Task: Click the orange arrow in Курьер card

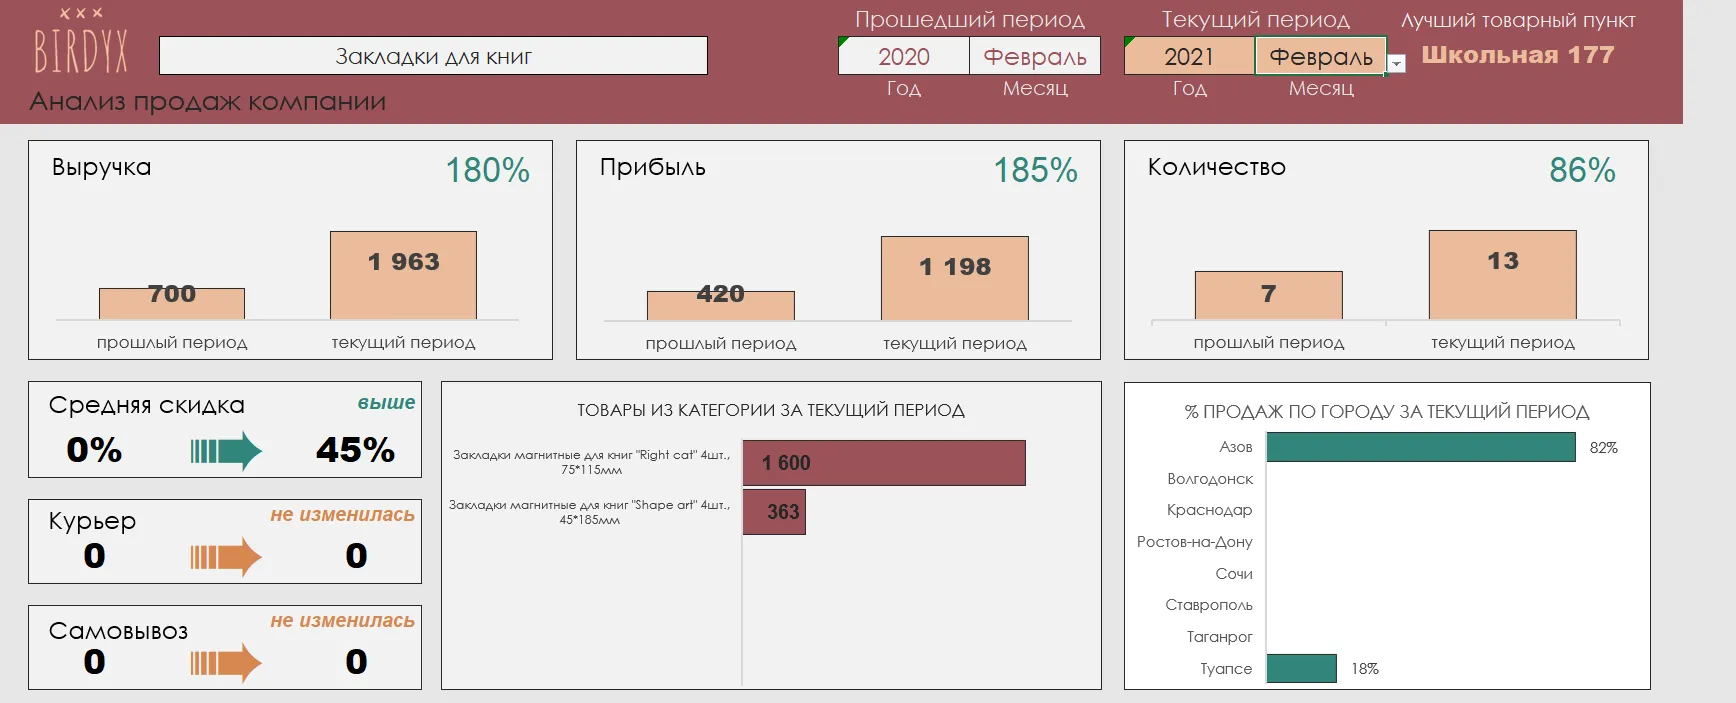Action: [x=226, y=557]
